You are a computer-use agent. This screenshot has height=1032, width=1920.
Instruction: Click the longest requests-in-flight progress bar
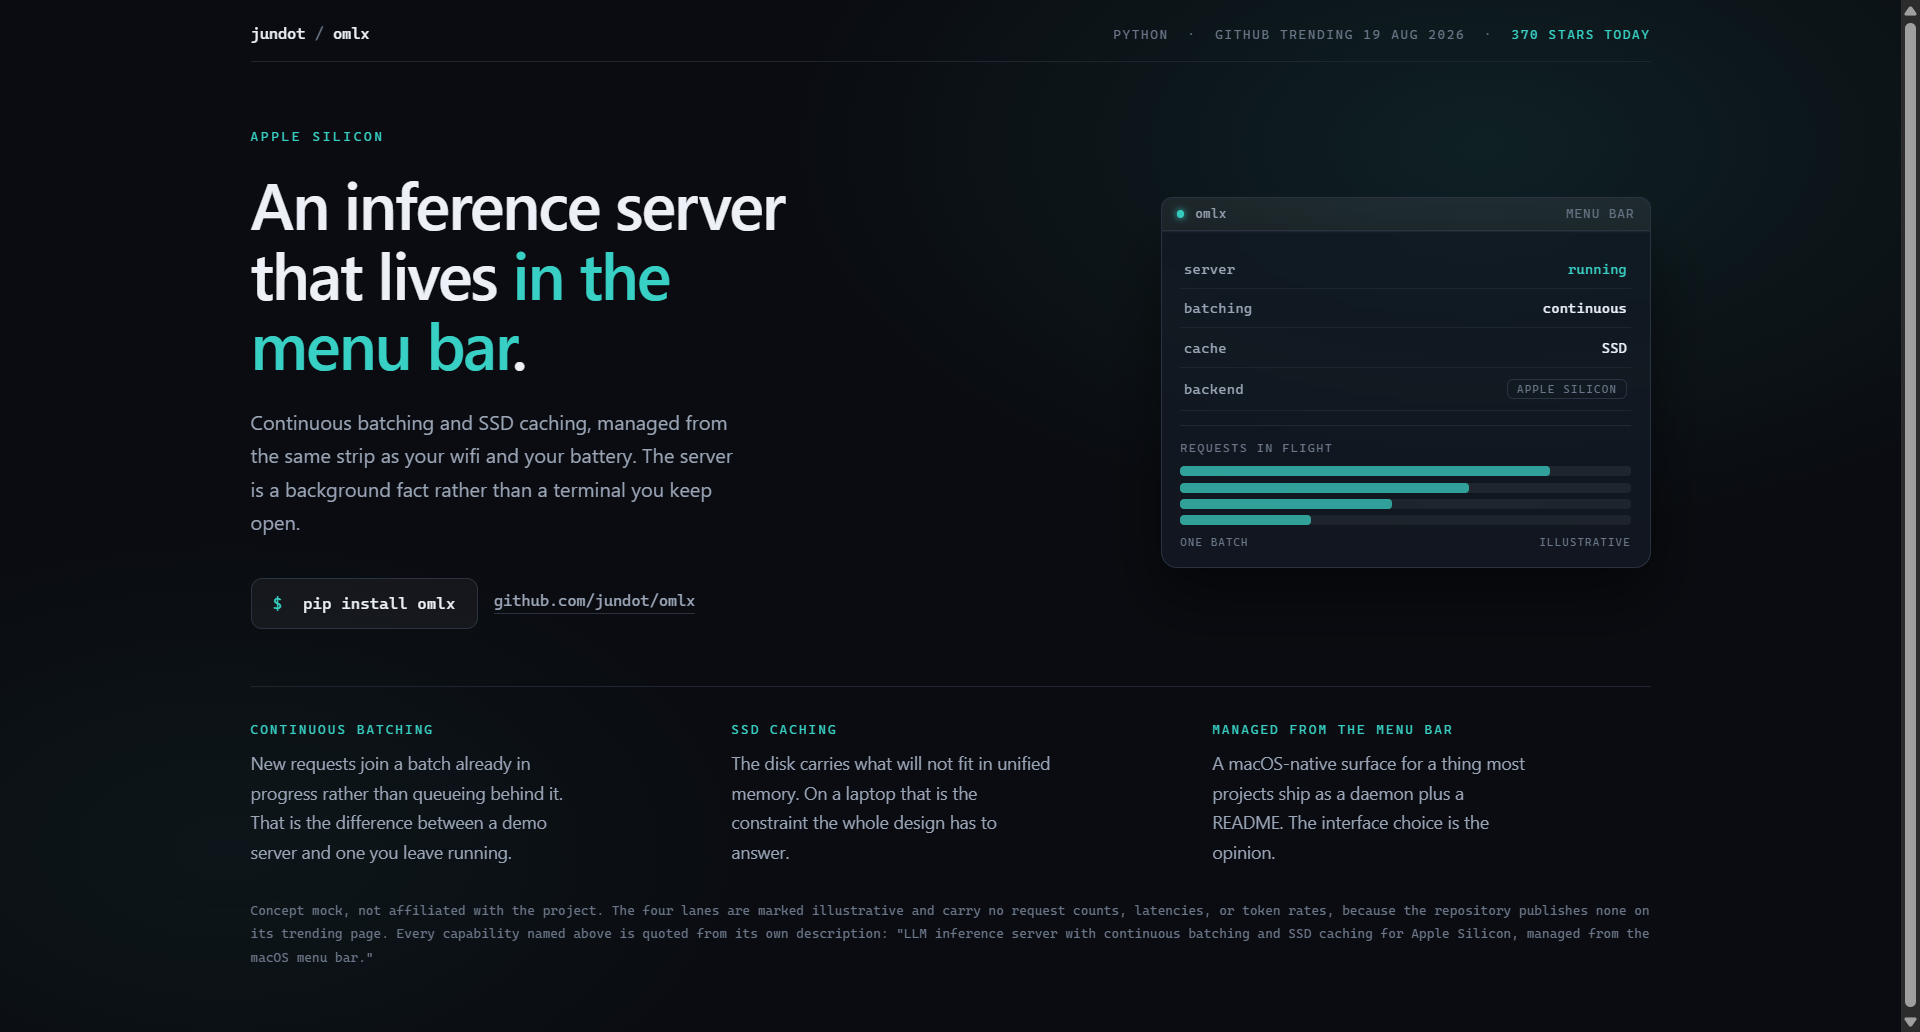click(x=1405, y=471)
